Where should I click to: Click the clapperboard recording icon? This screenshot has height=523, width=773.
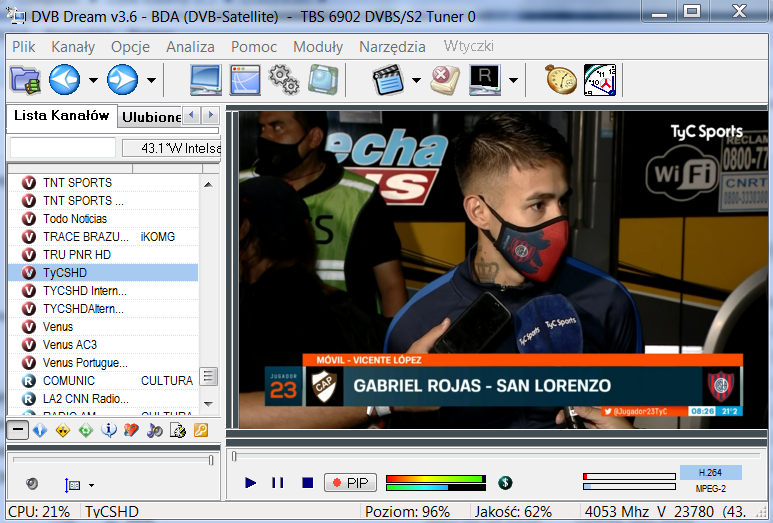(388, 80)
